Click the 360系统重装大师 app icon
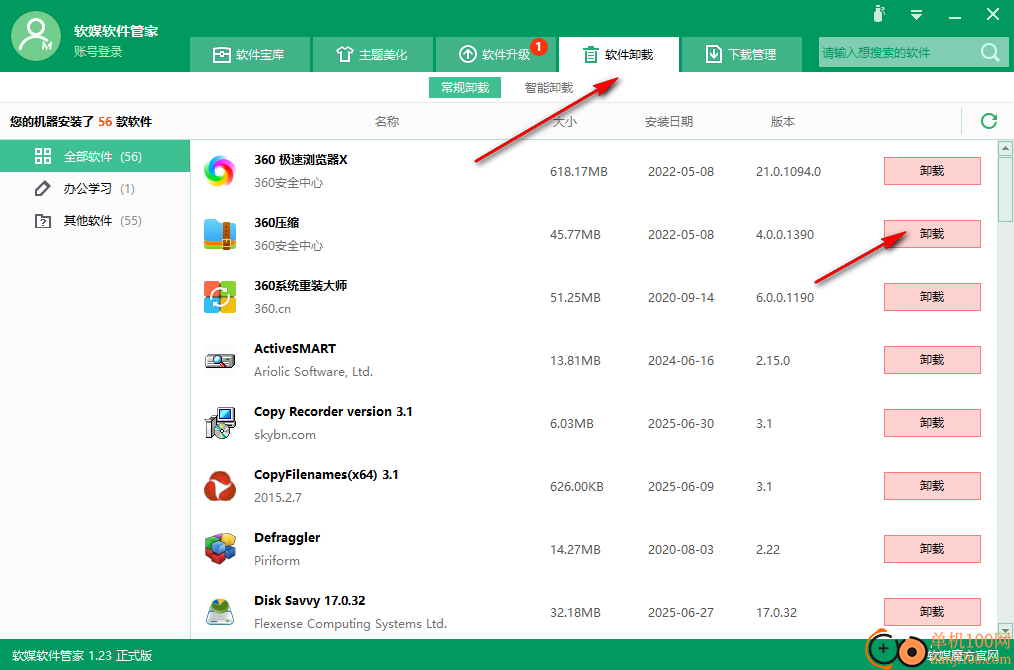The image size is (1014, 670). 220,297
